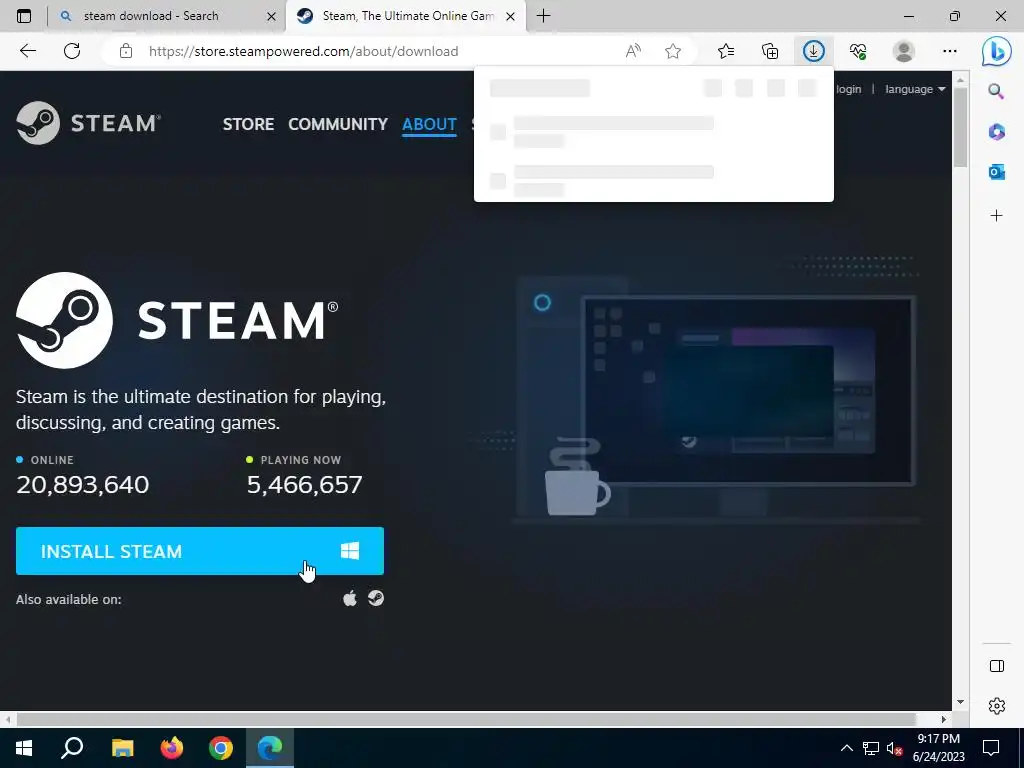Open the Favorites list icon
This screenshot has width=1024, height=768.
[726, 51]
